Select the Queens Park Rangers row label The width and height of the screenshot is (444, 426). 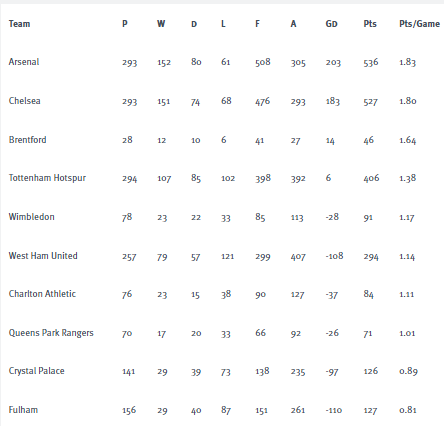51,333
